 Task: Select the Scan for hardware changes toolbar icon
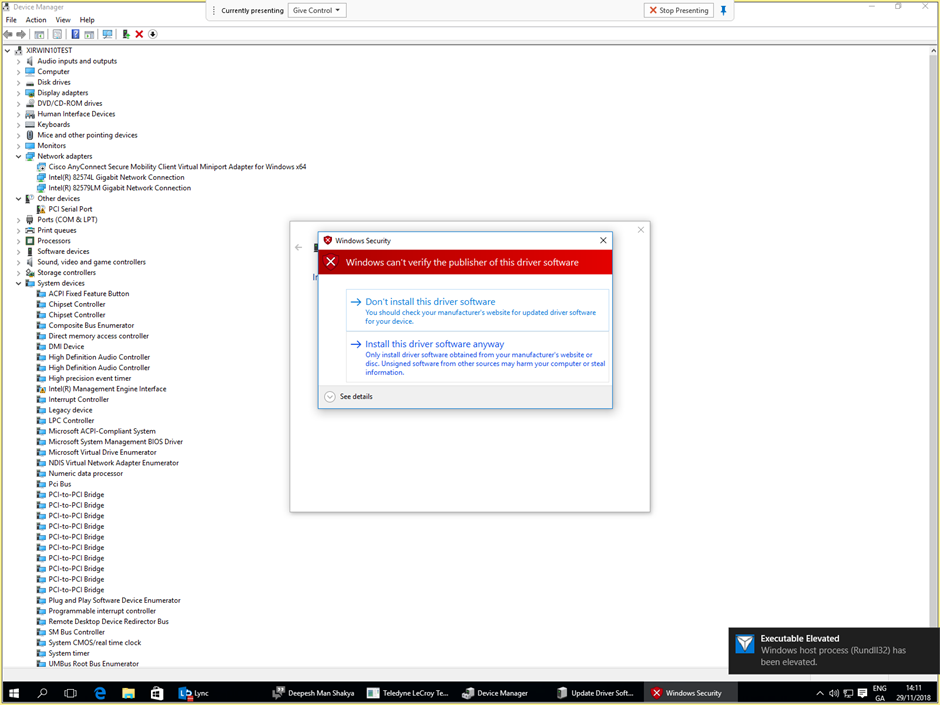tap(107, 33)
